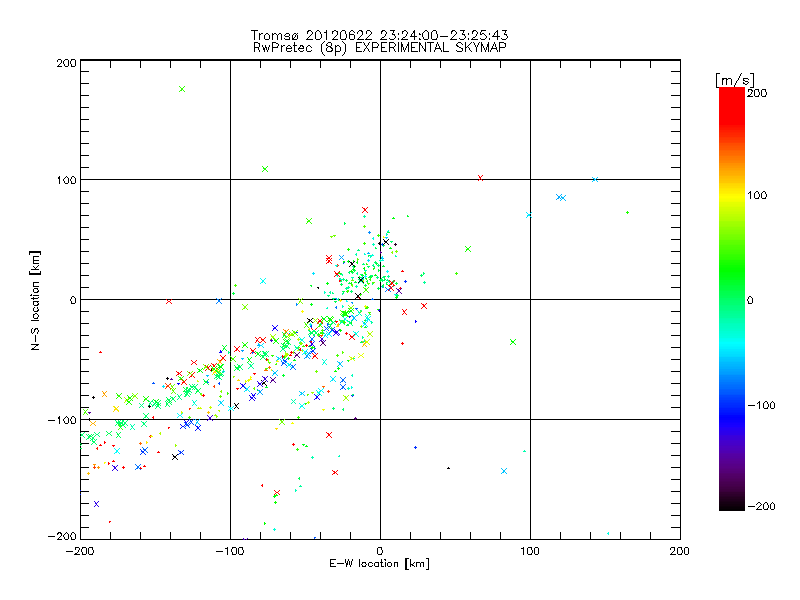Select the cyan X marker near 150 km east, 100 km north
The image size is (800, 600).
coord(595,180)
